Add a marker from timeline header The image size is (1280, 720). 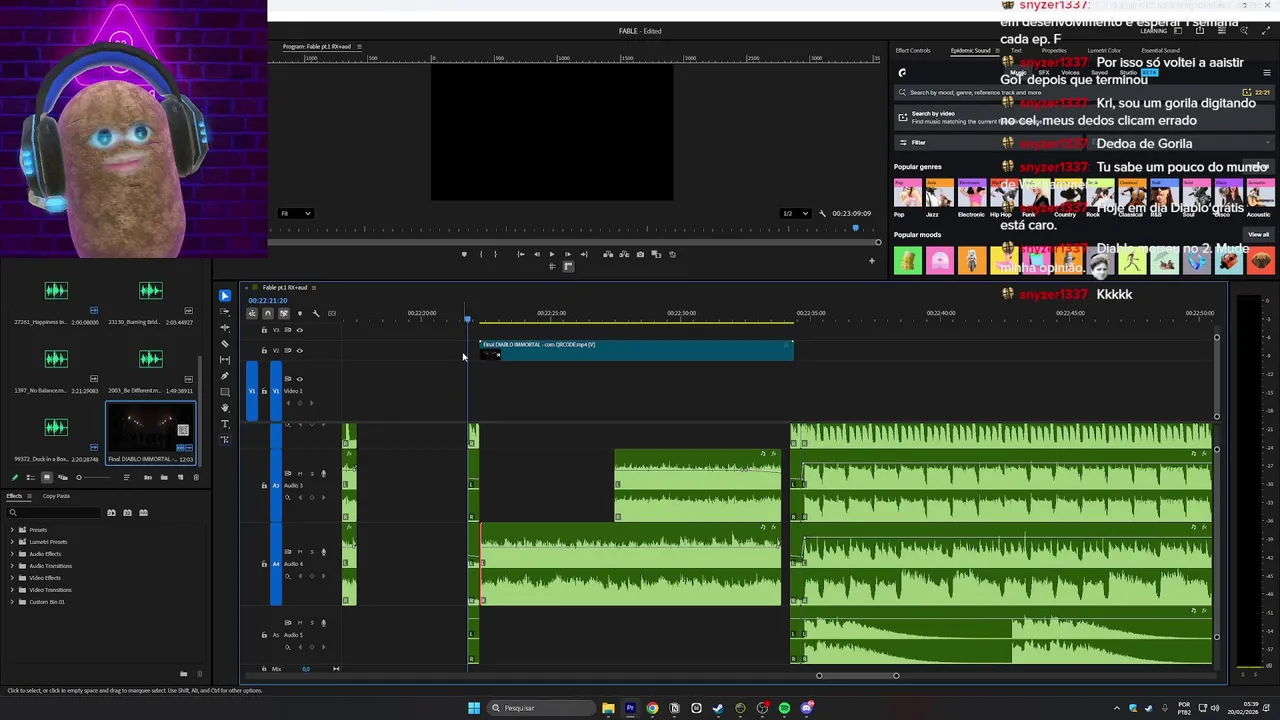coord(299,313)
